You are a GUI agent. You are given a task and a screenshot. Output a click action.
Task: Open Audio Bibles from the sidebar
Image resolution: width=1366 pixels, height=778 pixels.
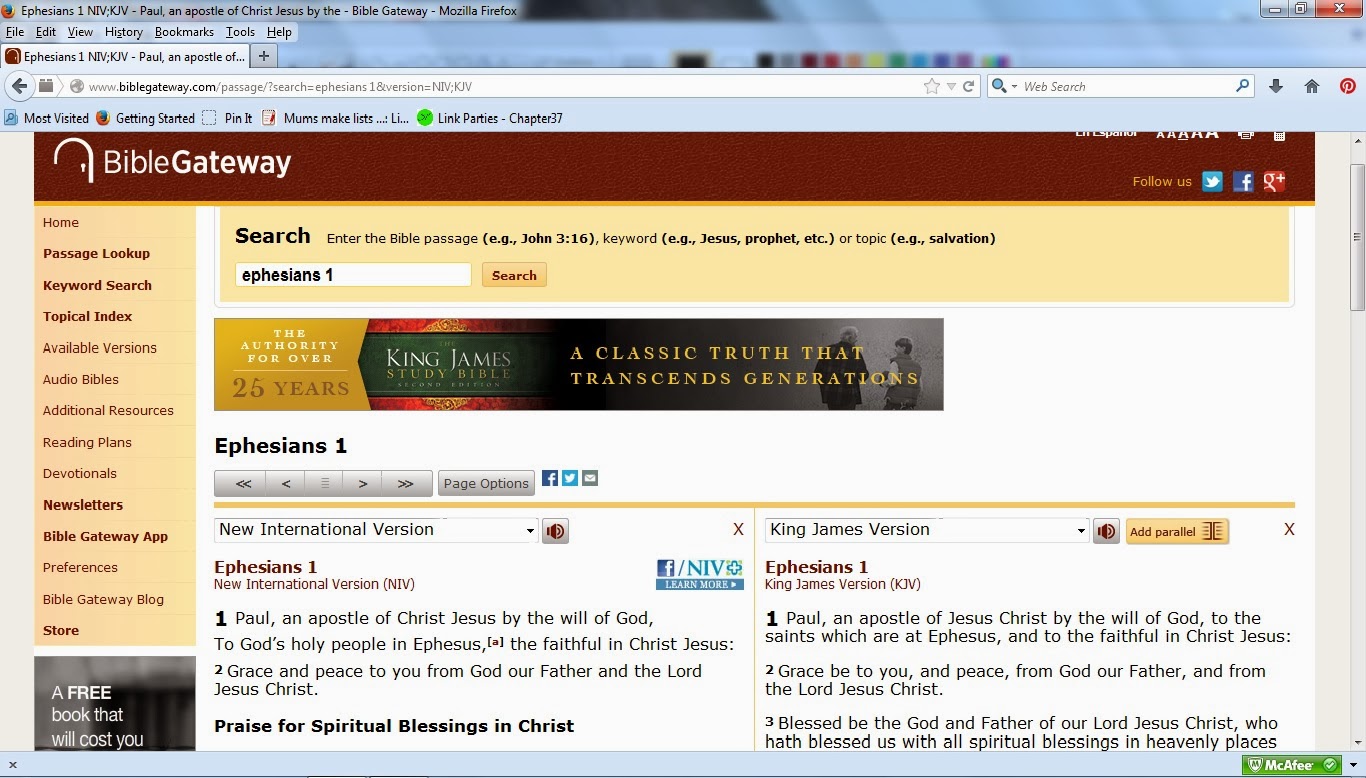(x=81, y=379)
